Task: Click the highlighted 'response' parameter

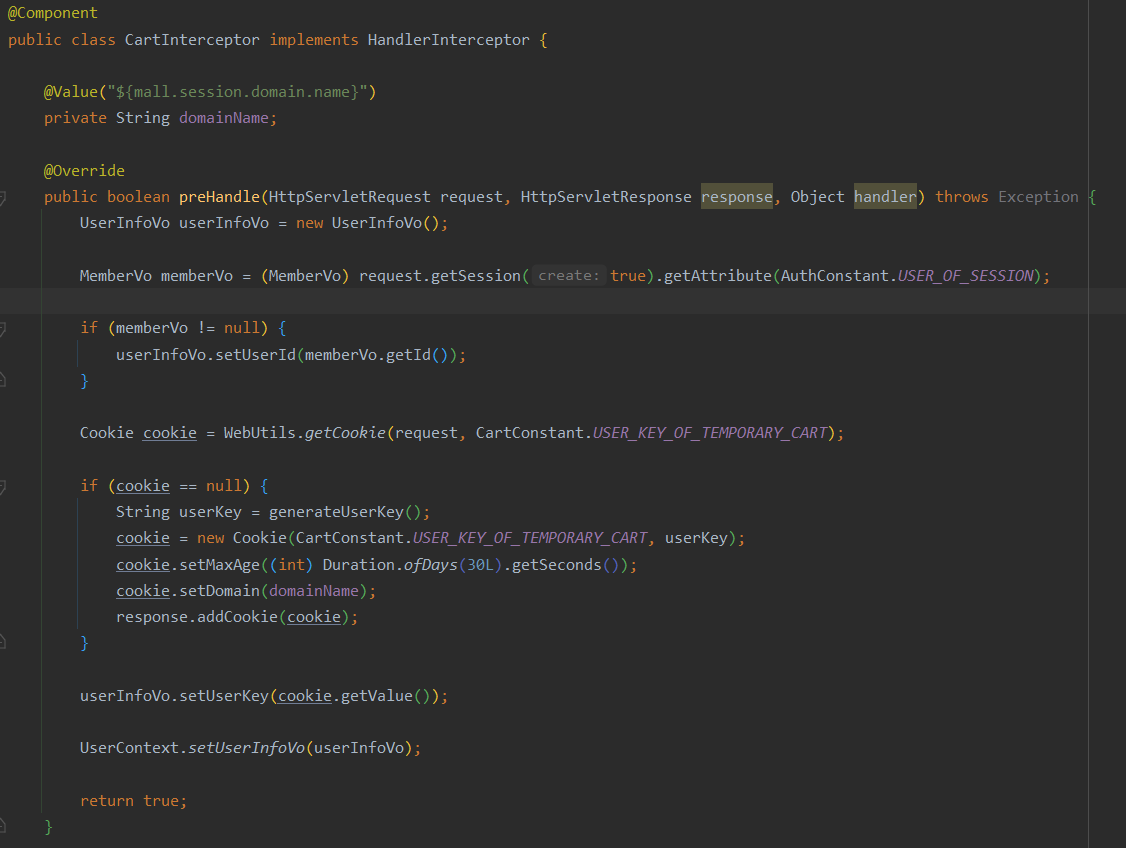Action: point(736,197)
